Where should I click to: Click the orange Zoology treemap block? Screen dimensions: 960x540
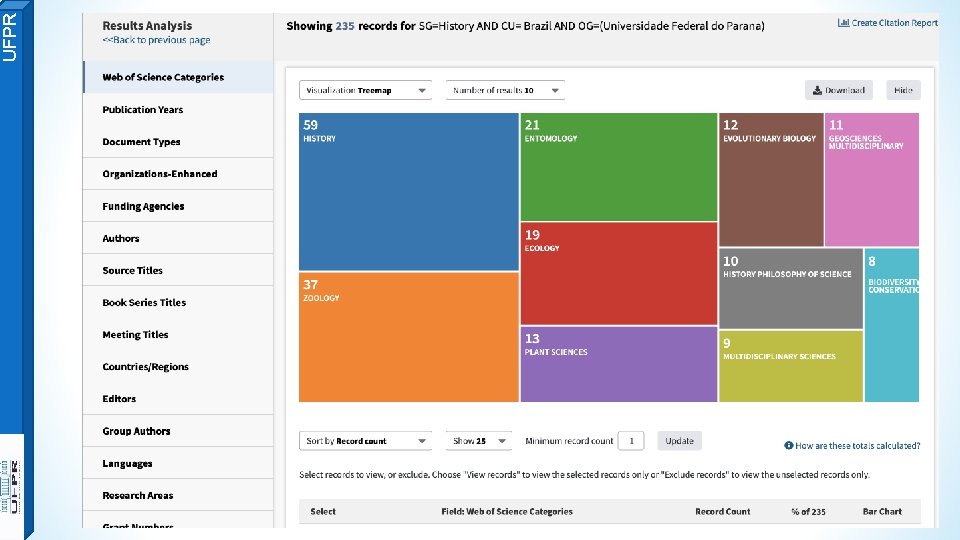tap(408, 337)
